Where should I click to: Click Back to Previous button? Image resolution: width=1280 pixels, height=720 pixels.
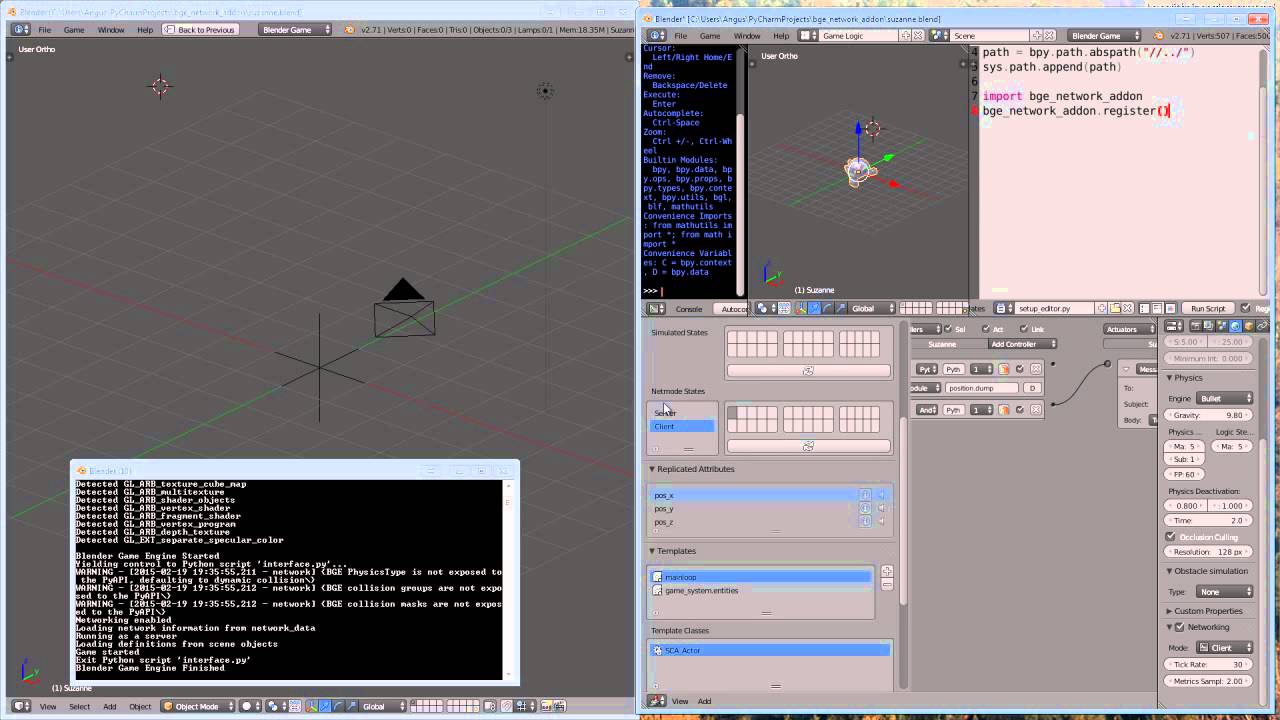coord(200,30)
